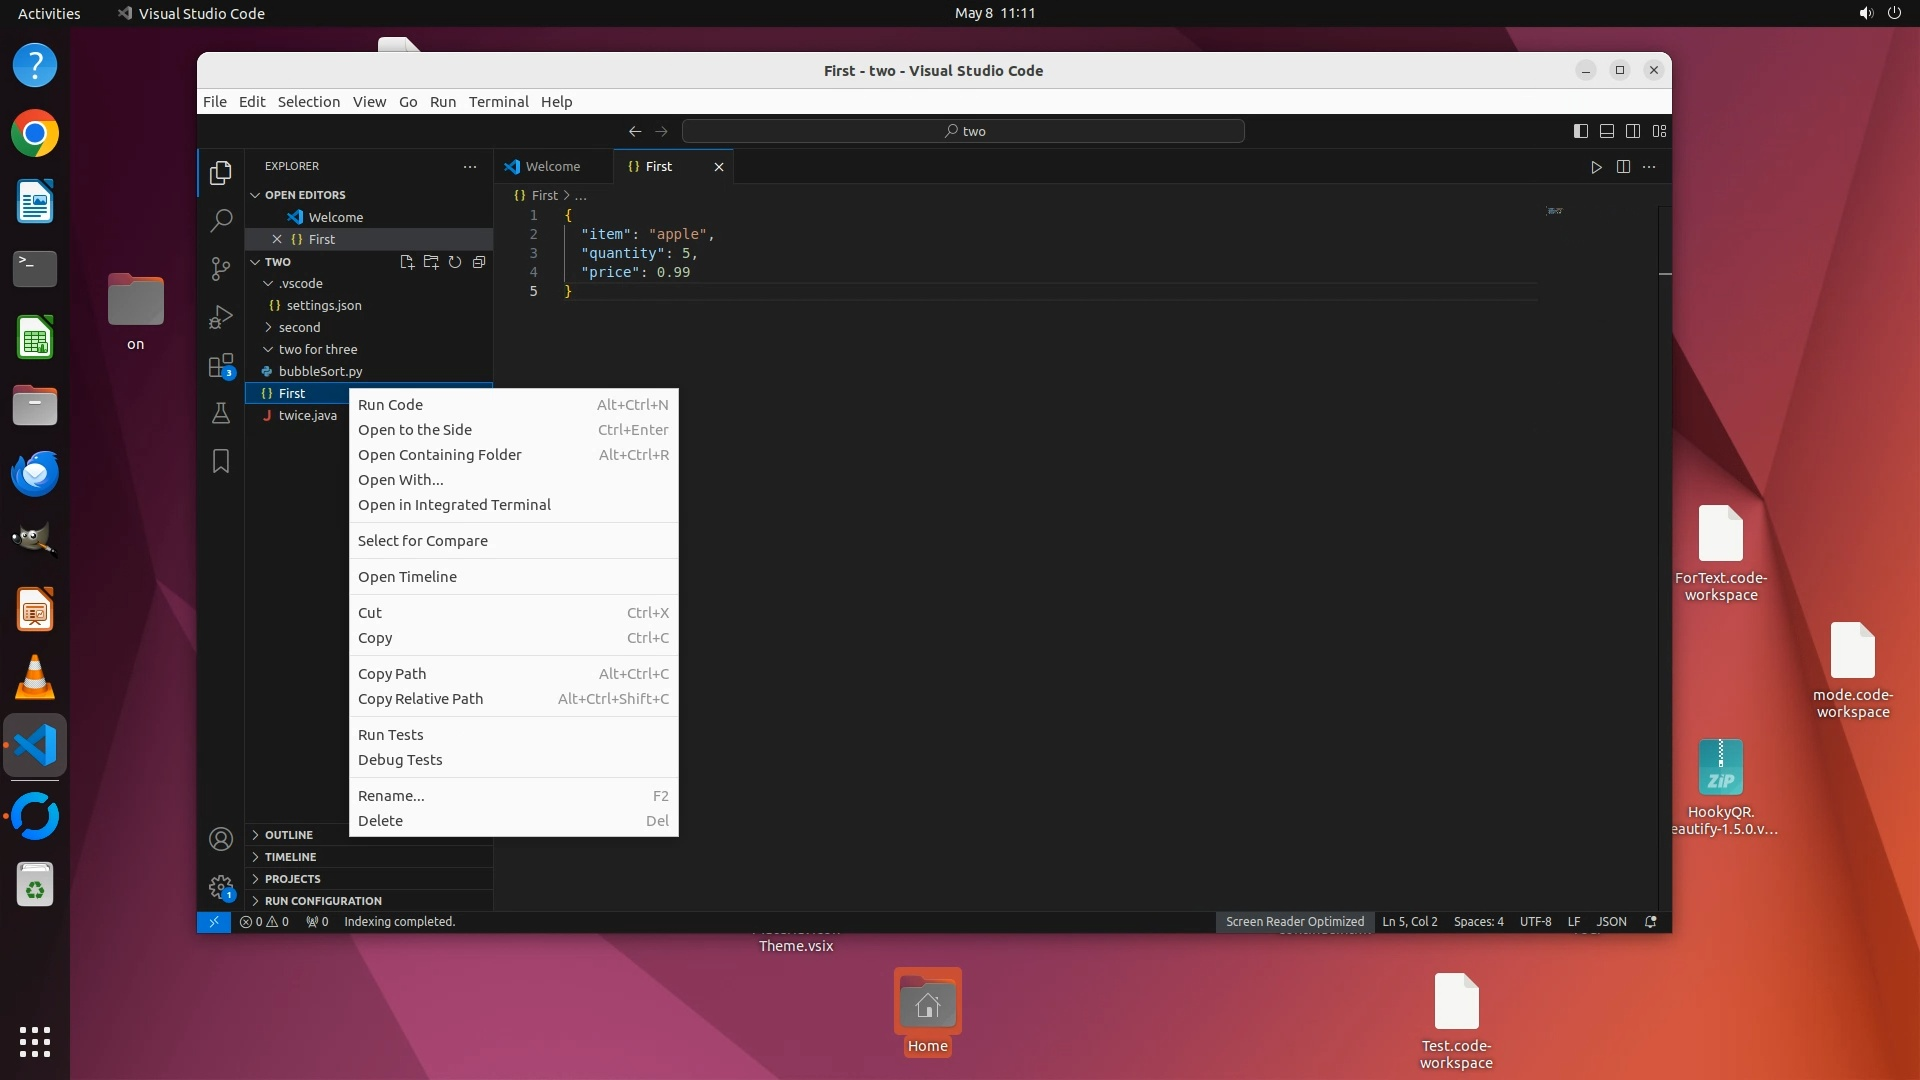Collapse the OPEN EDITORS section
Image resolution: width=1920 pixels, height=1080 pixels.
[304, 195]
